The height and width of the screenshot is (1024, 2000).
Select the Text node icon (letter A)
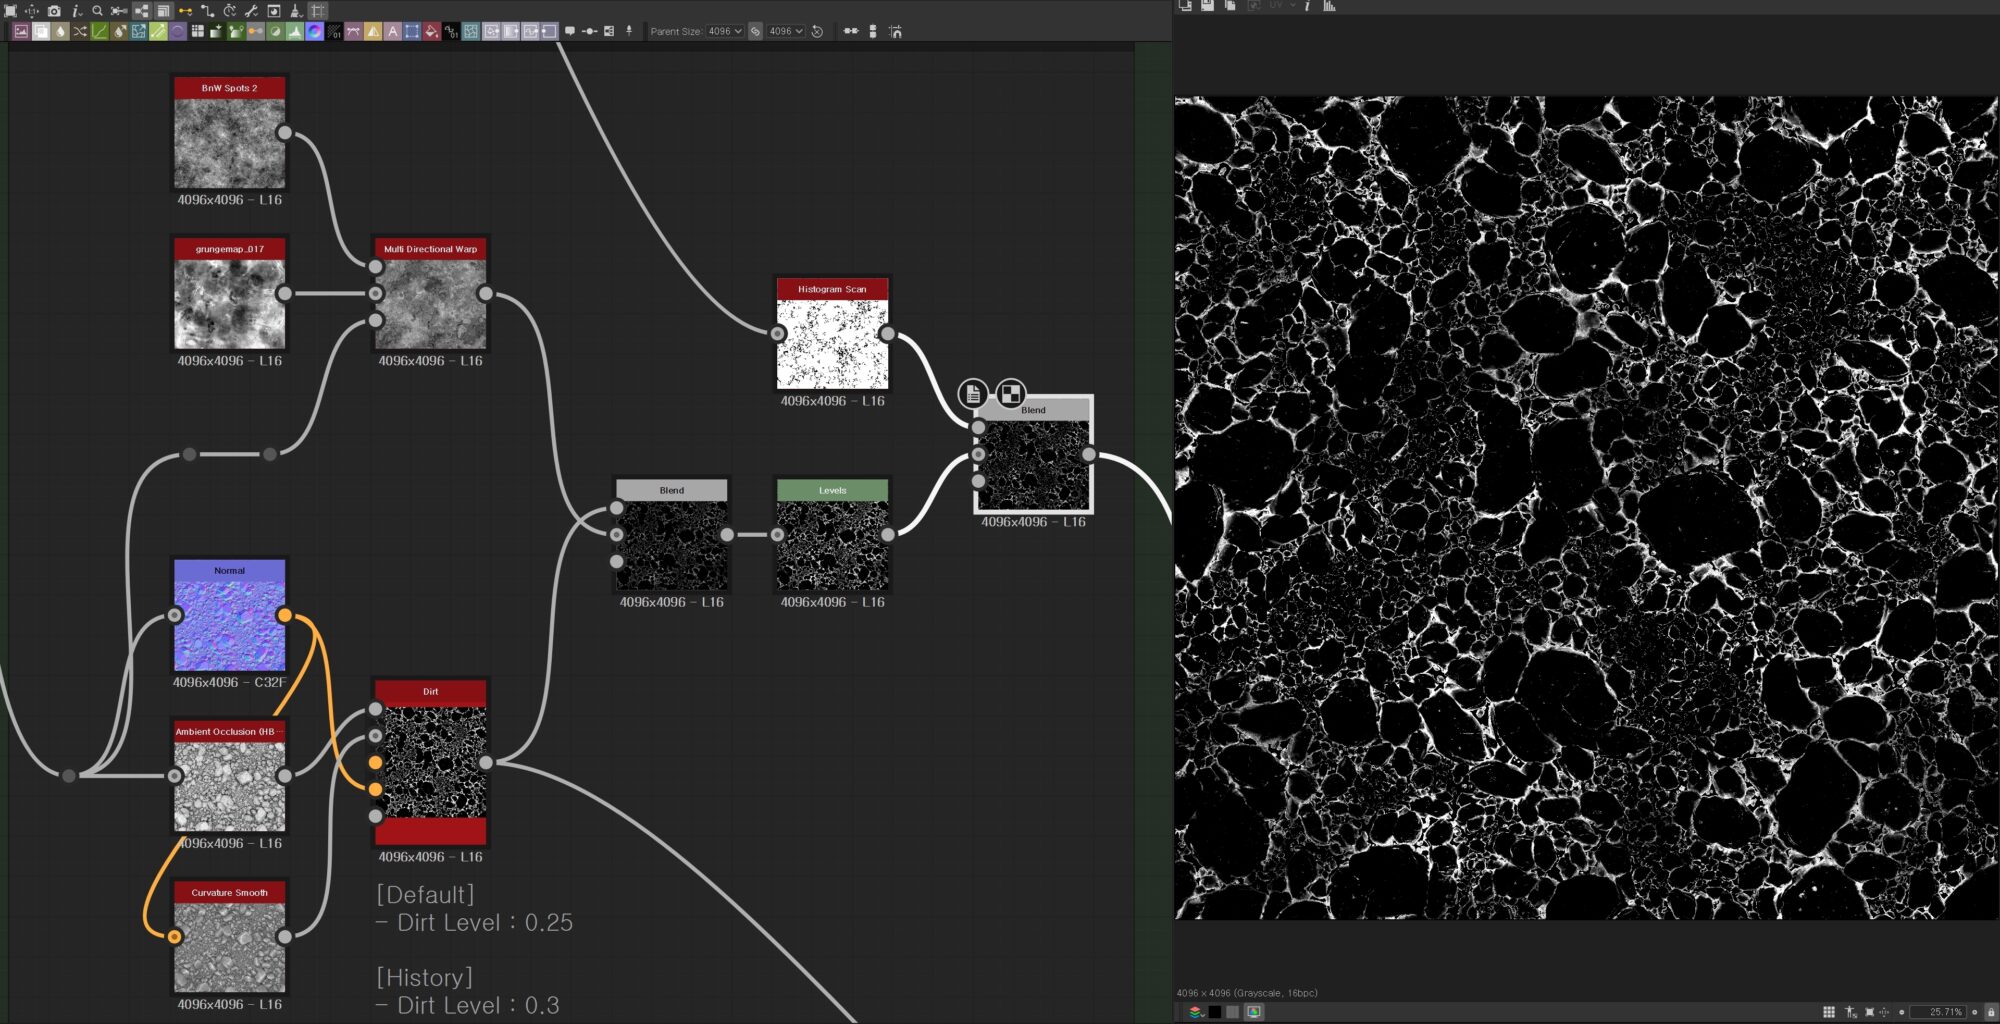pyautogui.click(x=392, y=31)
